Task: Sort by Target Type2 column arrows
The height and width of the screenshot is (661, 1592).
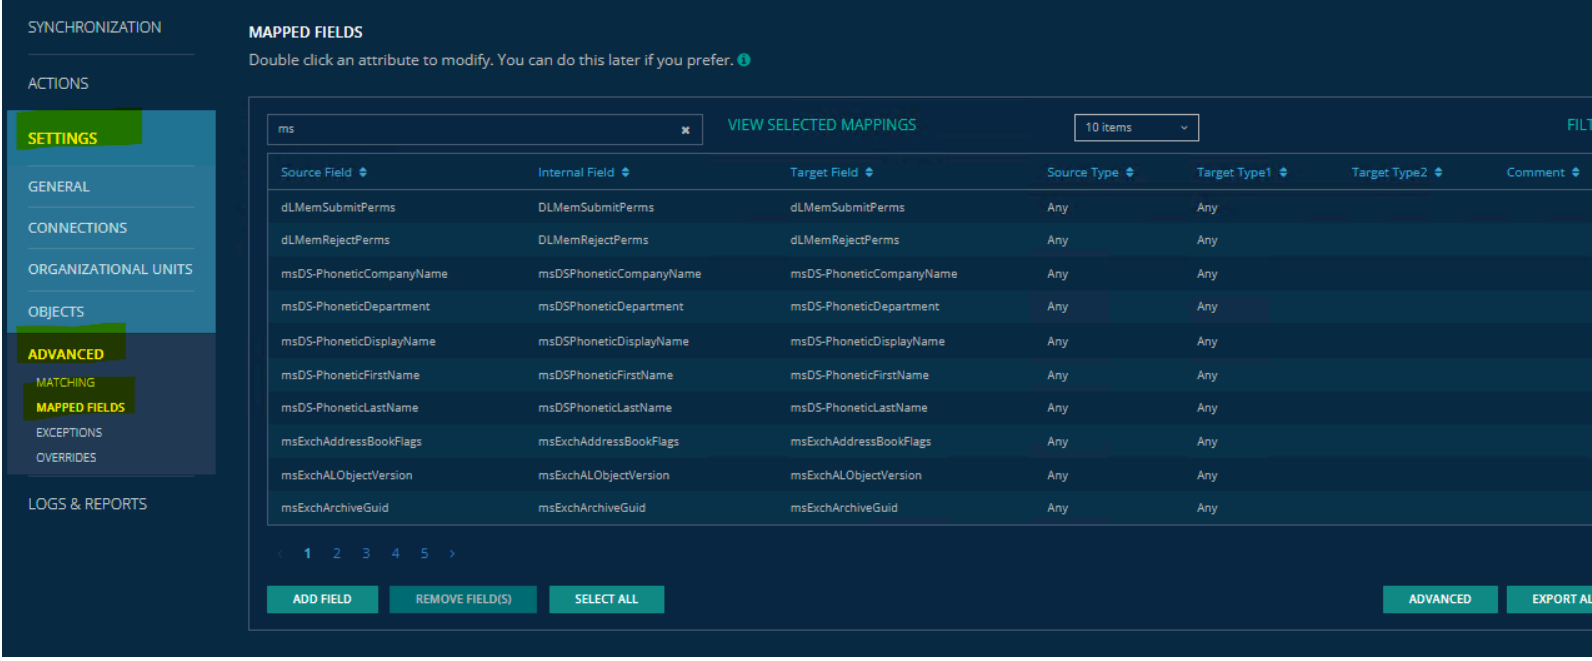Action: click(x=1438, y=173)
